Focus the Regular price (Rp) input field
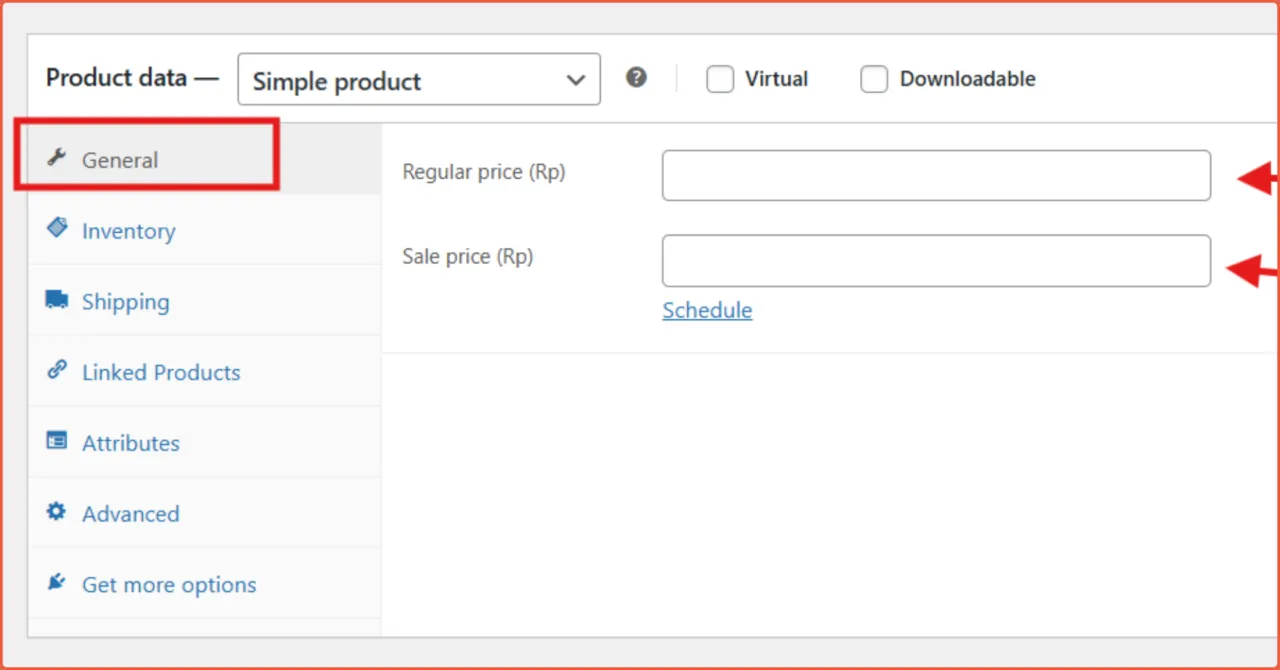The width and height of the screenshot is (1280, 670). [x=936, y=176]
